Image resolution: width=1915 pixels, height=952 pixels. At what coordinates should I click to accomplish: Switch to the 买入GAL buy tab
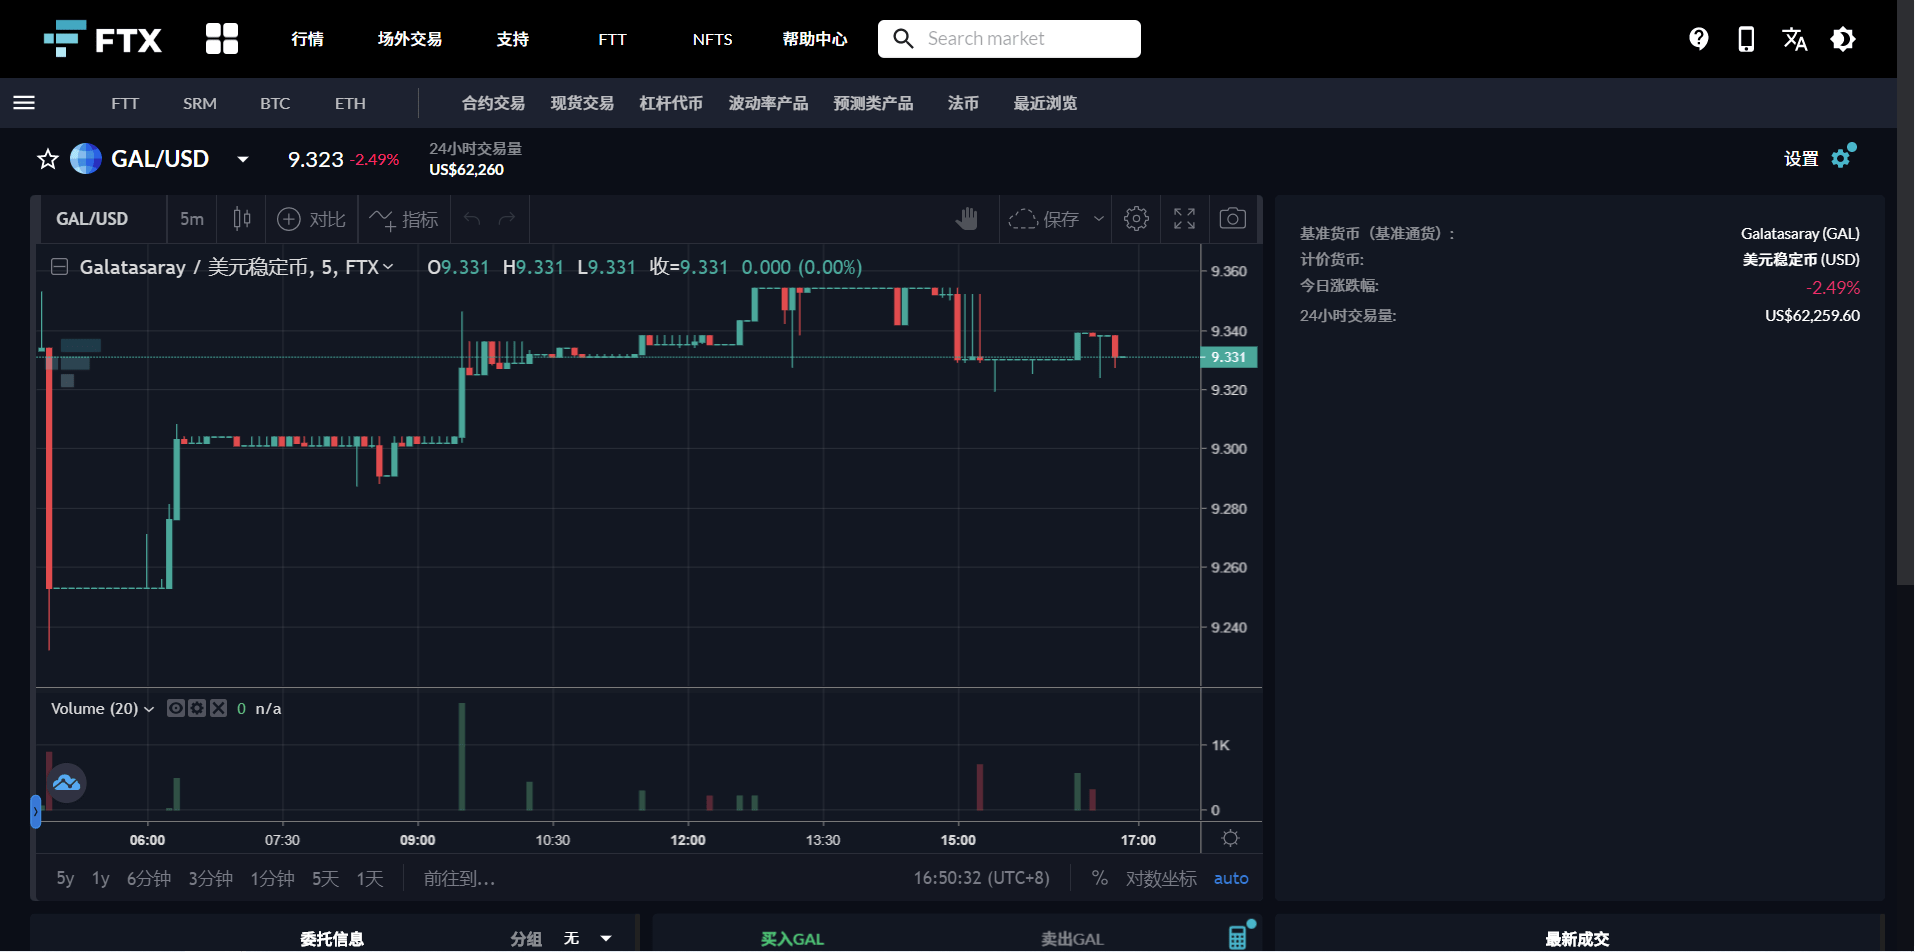792,939
